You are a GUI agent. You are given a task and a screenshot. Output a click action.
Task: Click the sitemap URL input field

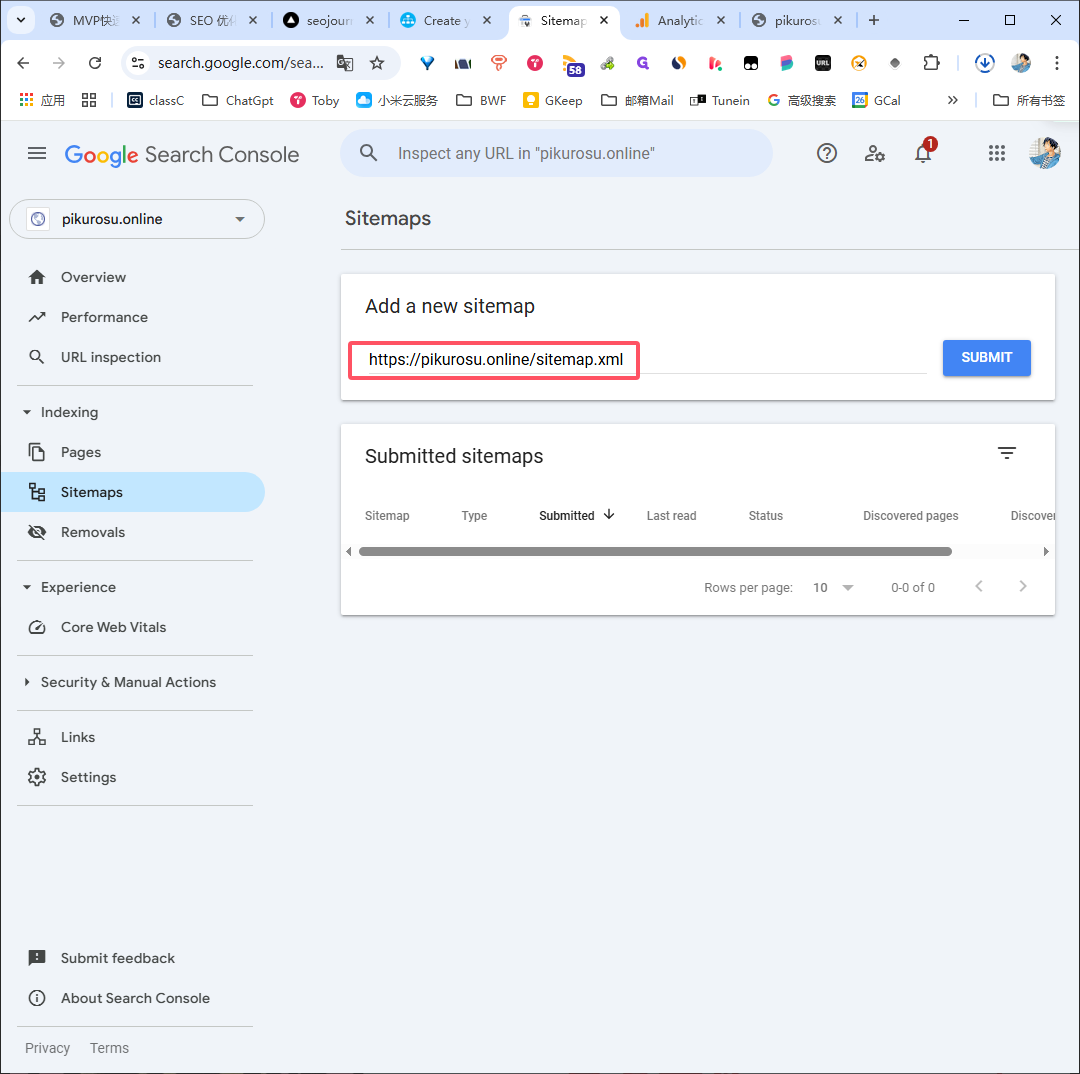pos(645,360)
